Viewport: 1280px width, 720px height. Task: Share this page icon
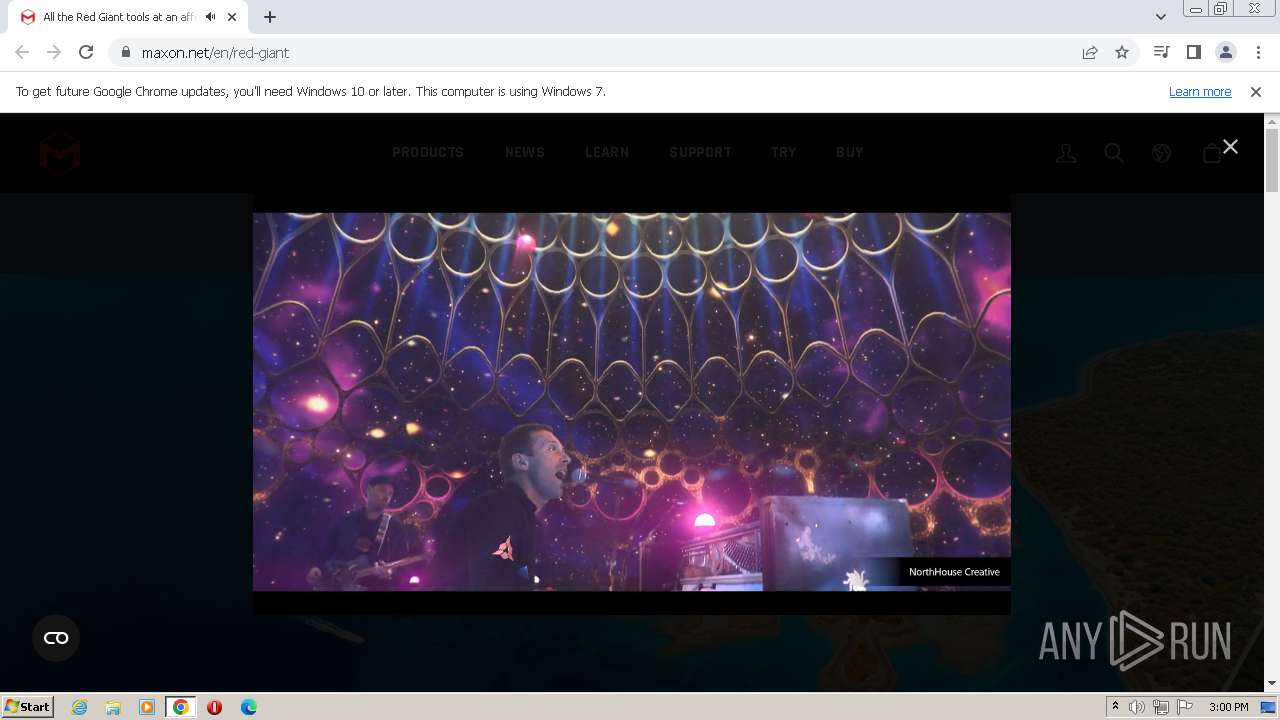pyautogui.click(x=1090, y=52)
